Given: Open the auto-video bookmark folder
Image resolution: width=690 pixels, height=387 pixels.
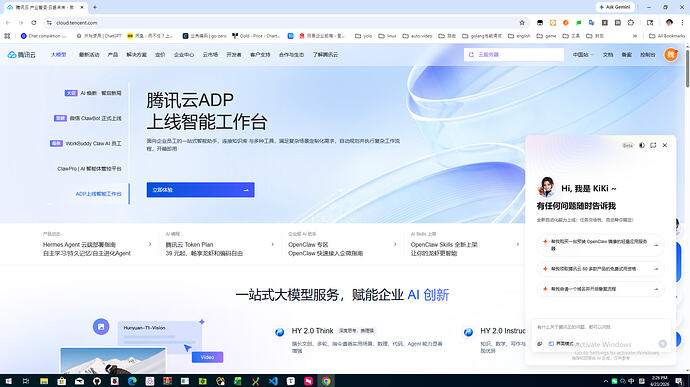Looking at the screenshot, I should click(417, 36).
